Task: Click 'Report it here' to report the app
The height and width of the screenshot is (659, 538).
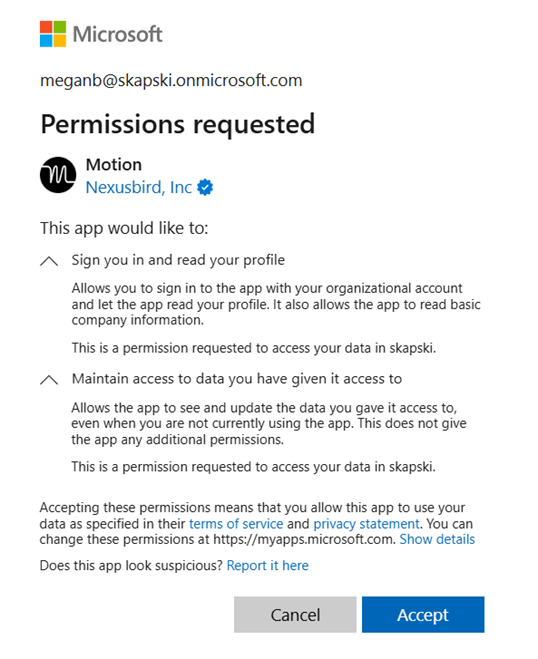Action: pyautogui.click(x=268, y=566)
